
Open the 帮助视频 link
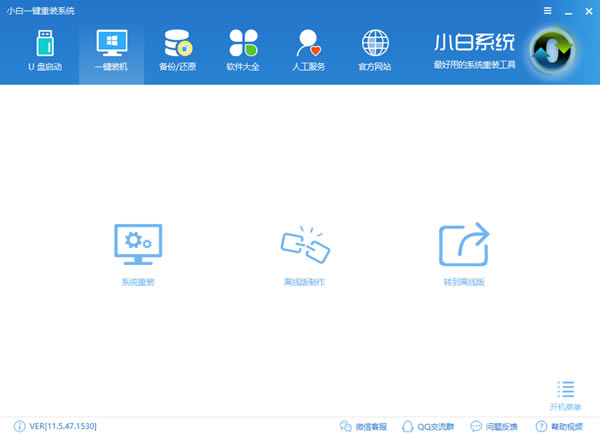pyautogui.click(x=559, y=426)
